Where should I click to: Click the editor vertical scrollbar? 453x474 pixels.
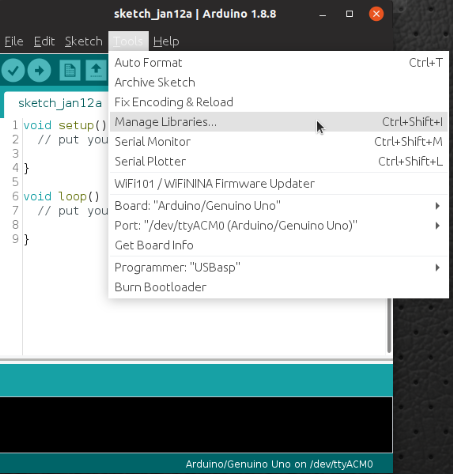coord(389,325)
